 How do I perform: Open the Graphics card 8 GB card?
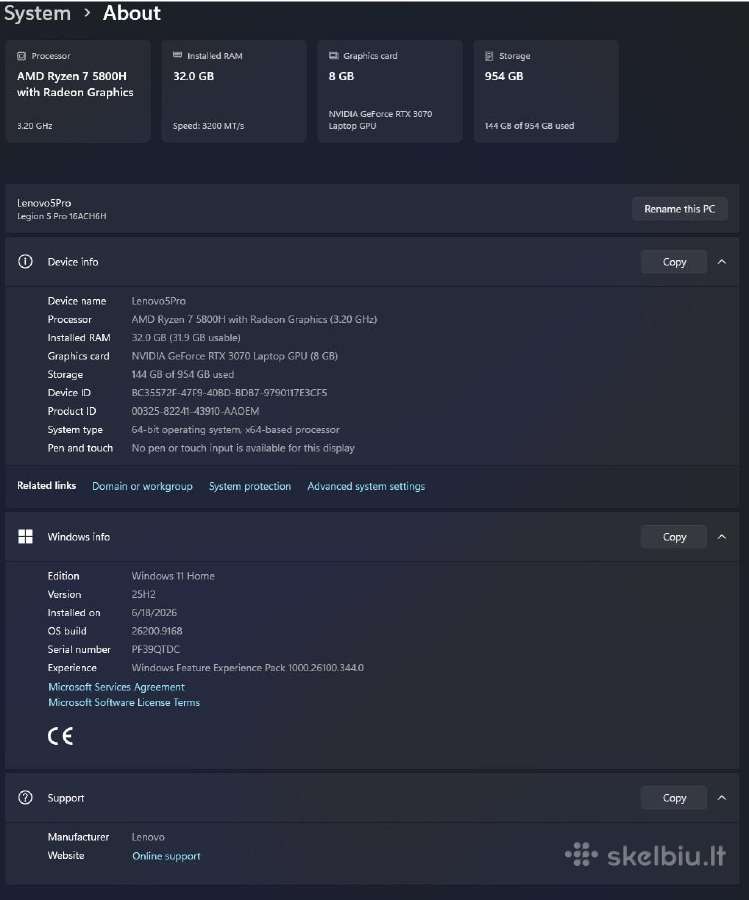tap(390, 91)
